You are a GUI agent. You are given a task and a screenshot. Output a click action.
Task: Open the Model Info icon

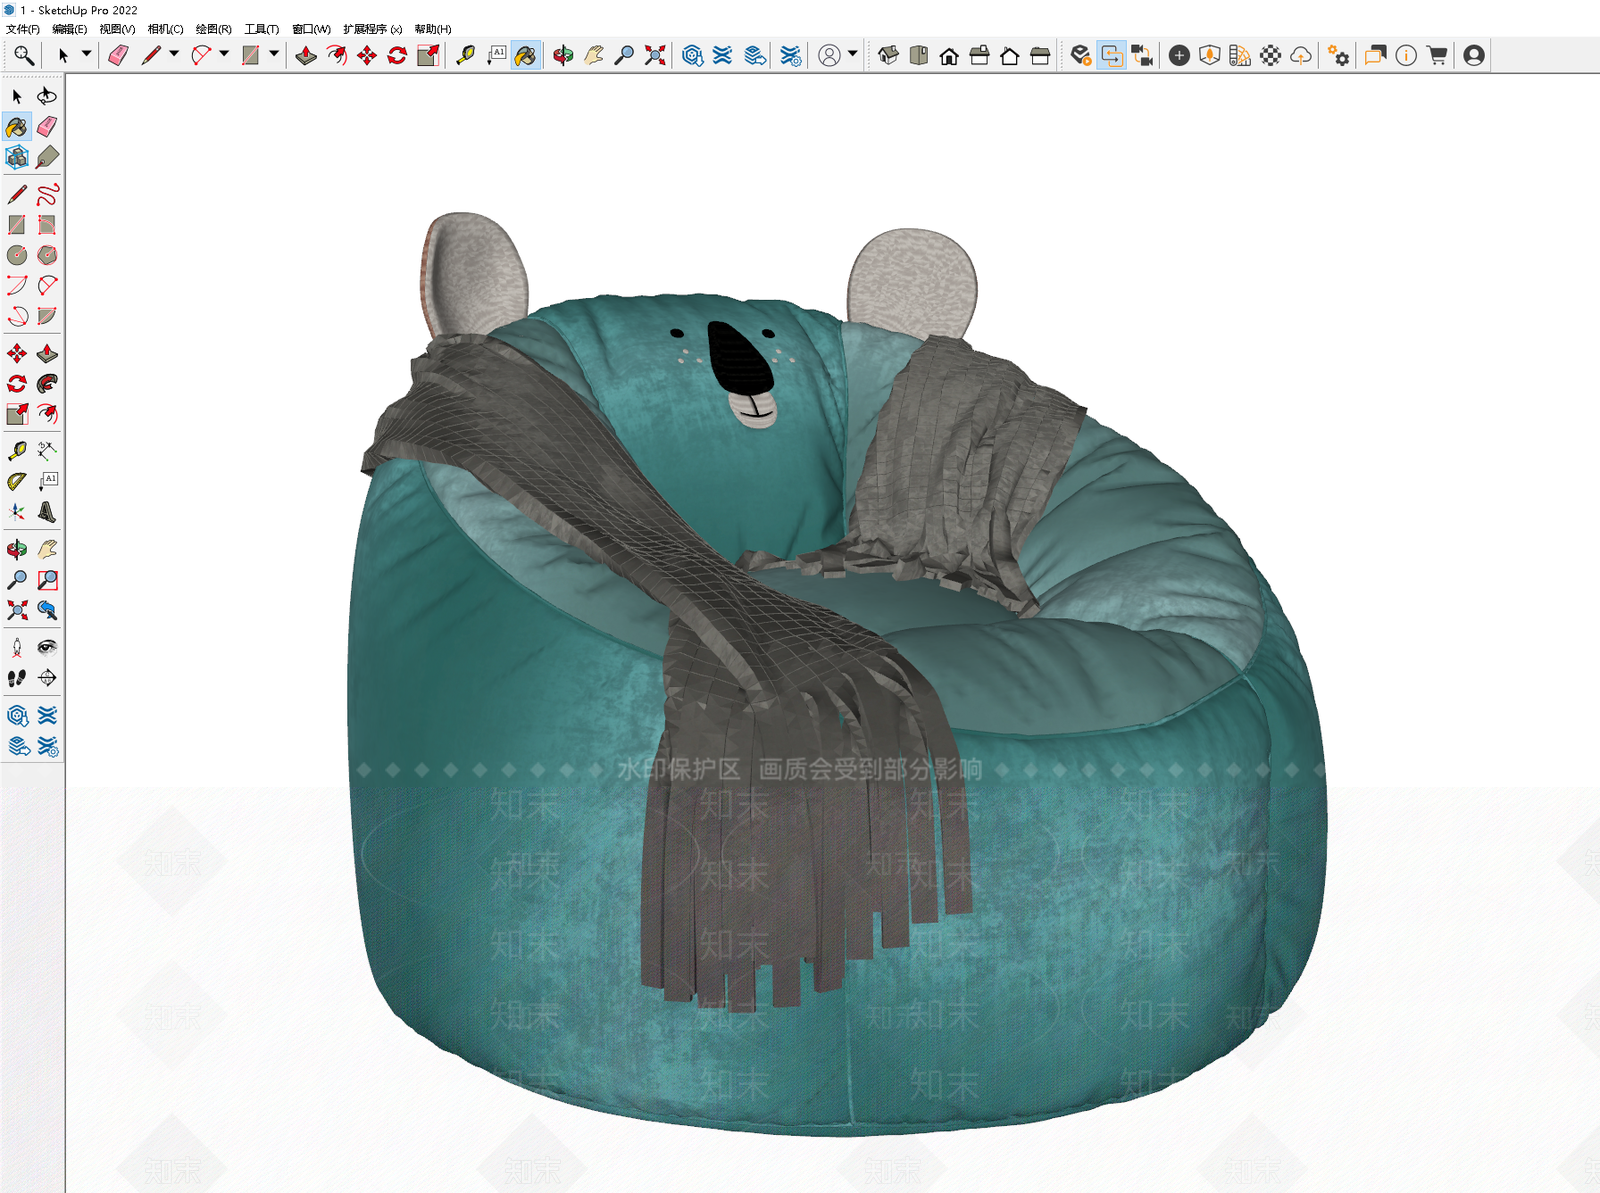click(x=1406, y=55)
